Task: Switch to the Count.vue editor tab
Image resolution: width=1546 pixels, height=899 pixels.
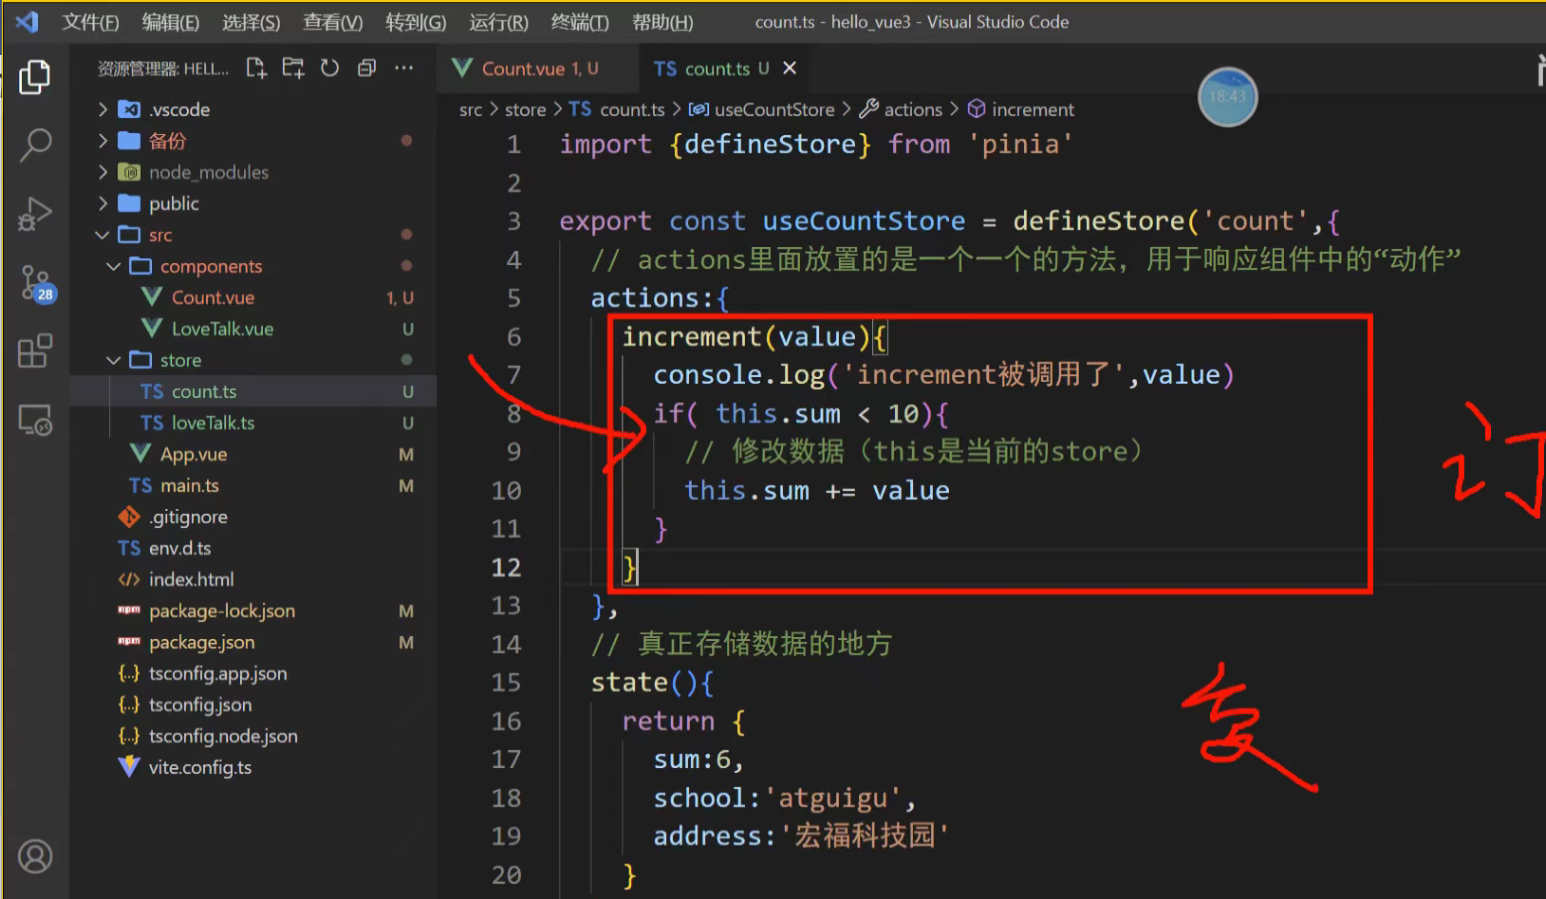Action: click(x=537, y=68)
